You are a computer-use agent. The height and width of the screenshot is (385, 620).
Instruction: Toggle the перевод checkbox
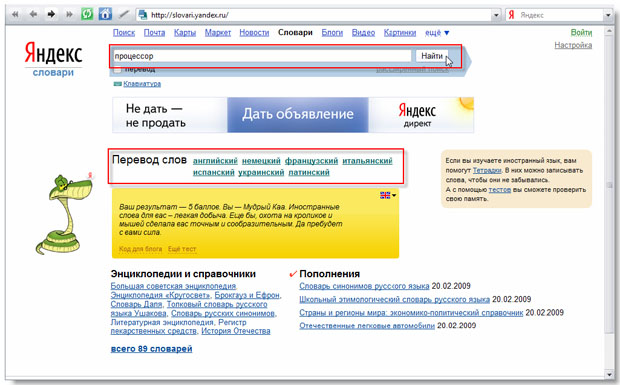coord(117,70)
